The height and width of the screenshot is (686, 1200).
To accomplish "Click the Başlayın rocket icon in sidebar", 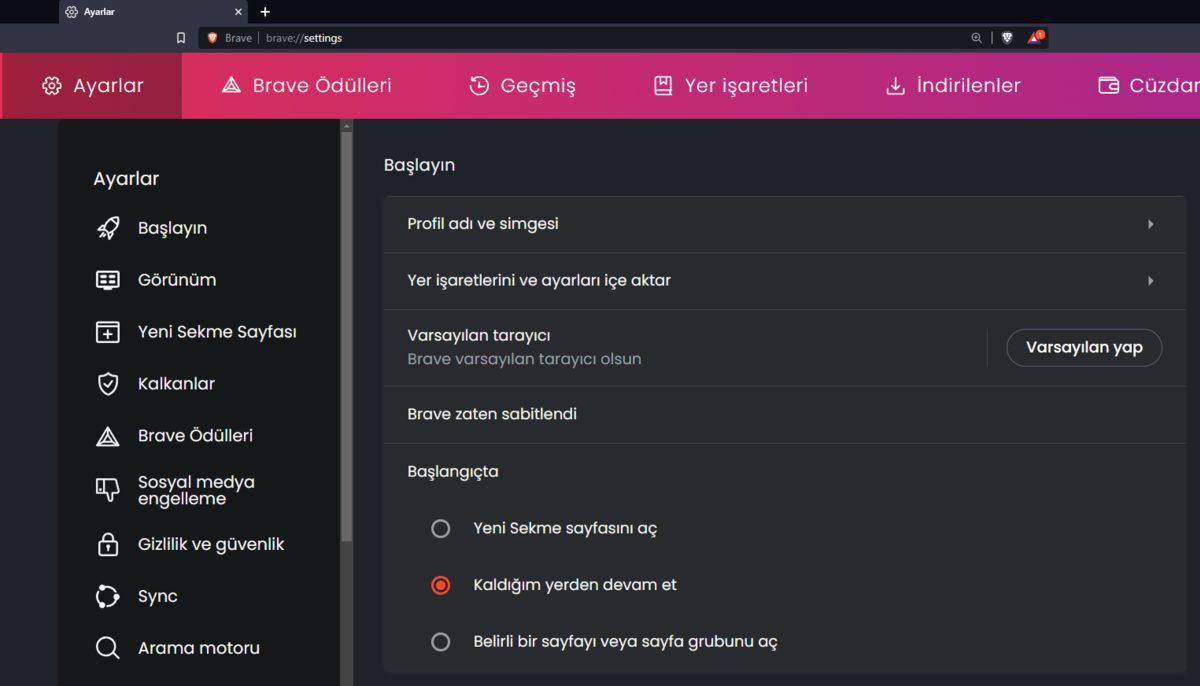I will (x=108, y=228).
